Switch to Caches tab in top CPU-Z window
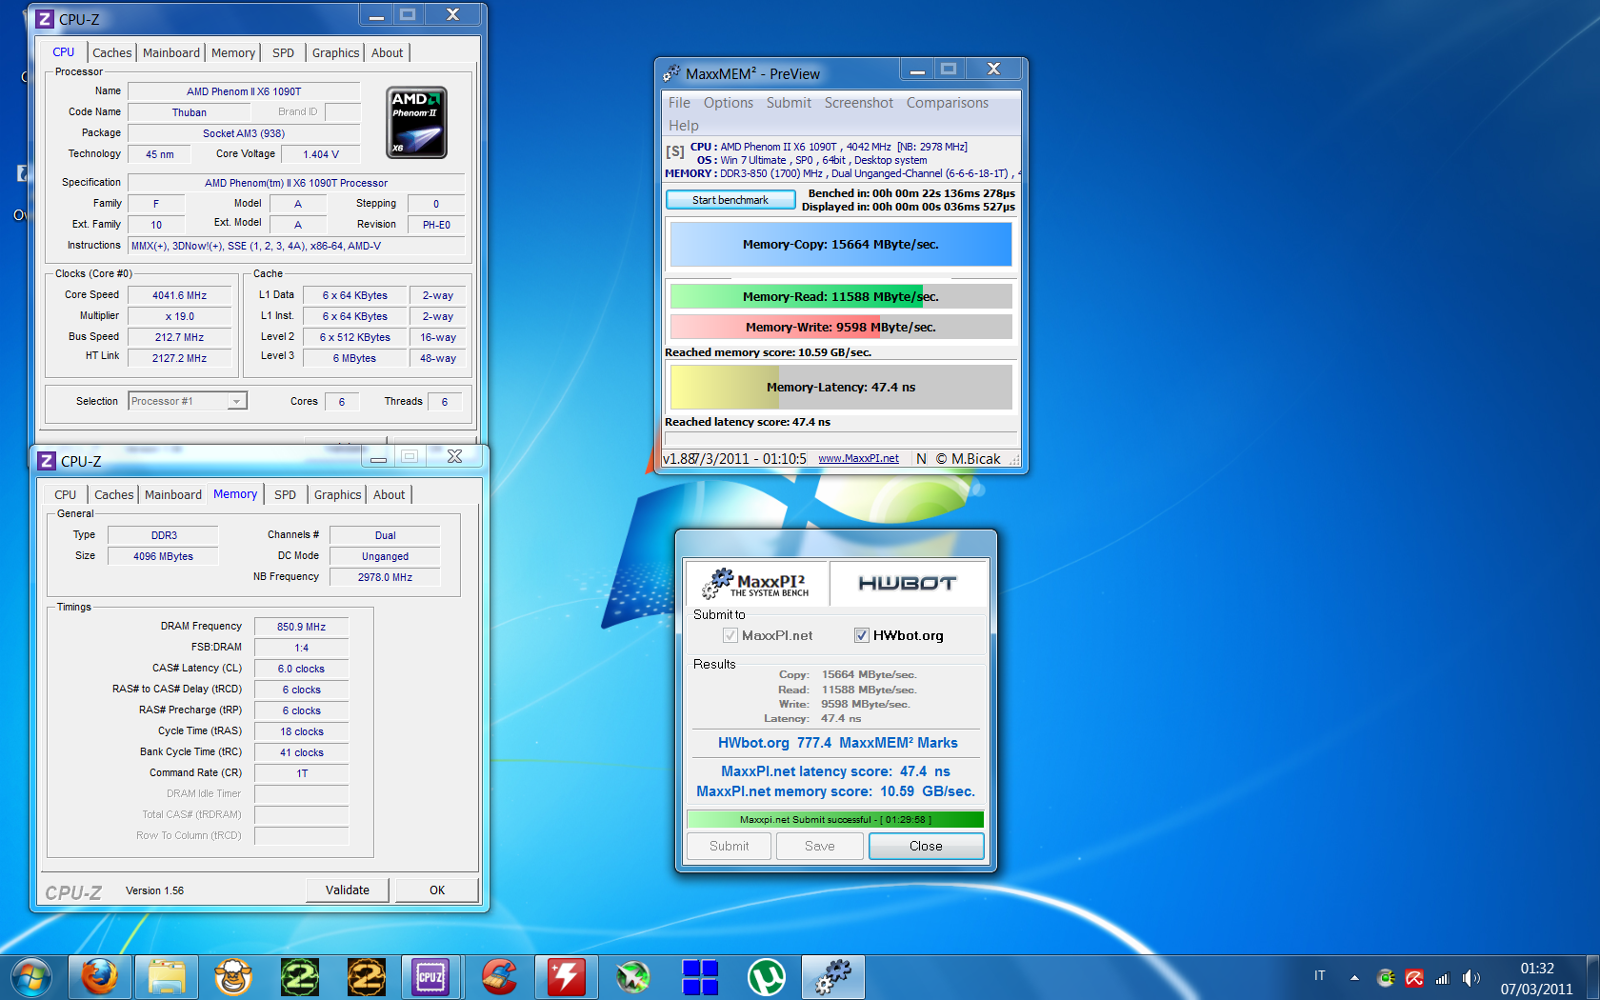 (x=112, y=53)
